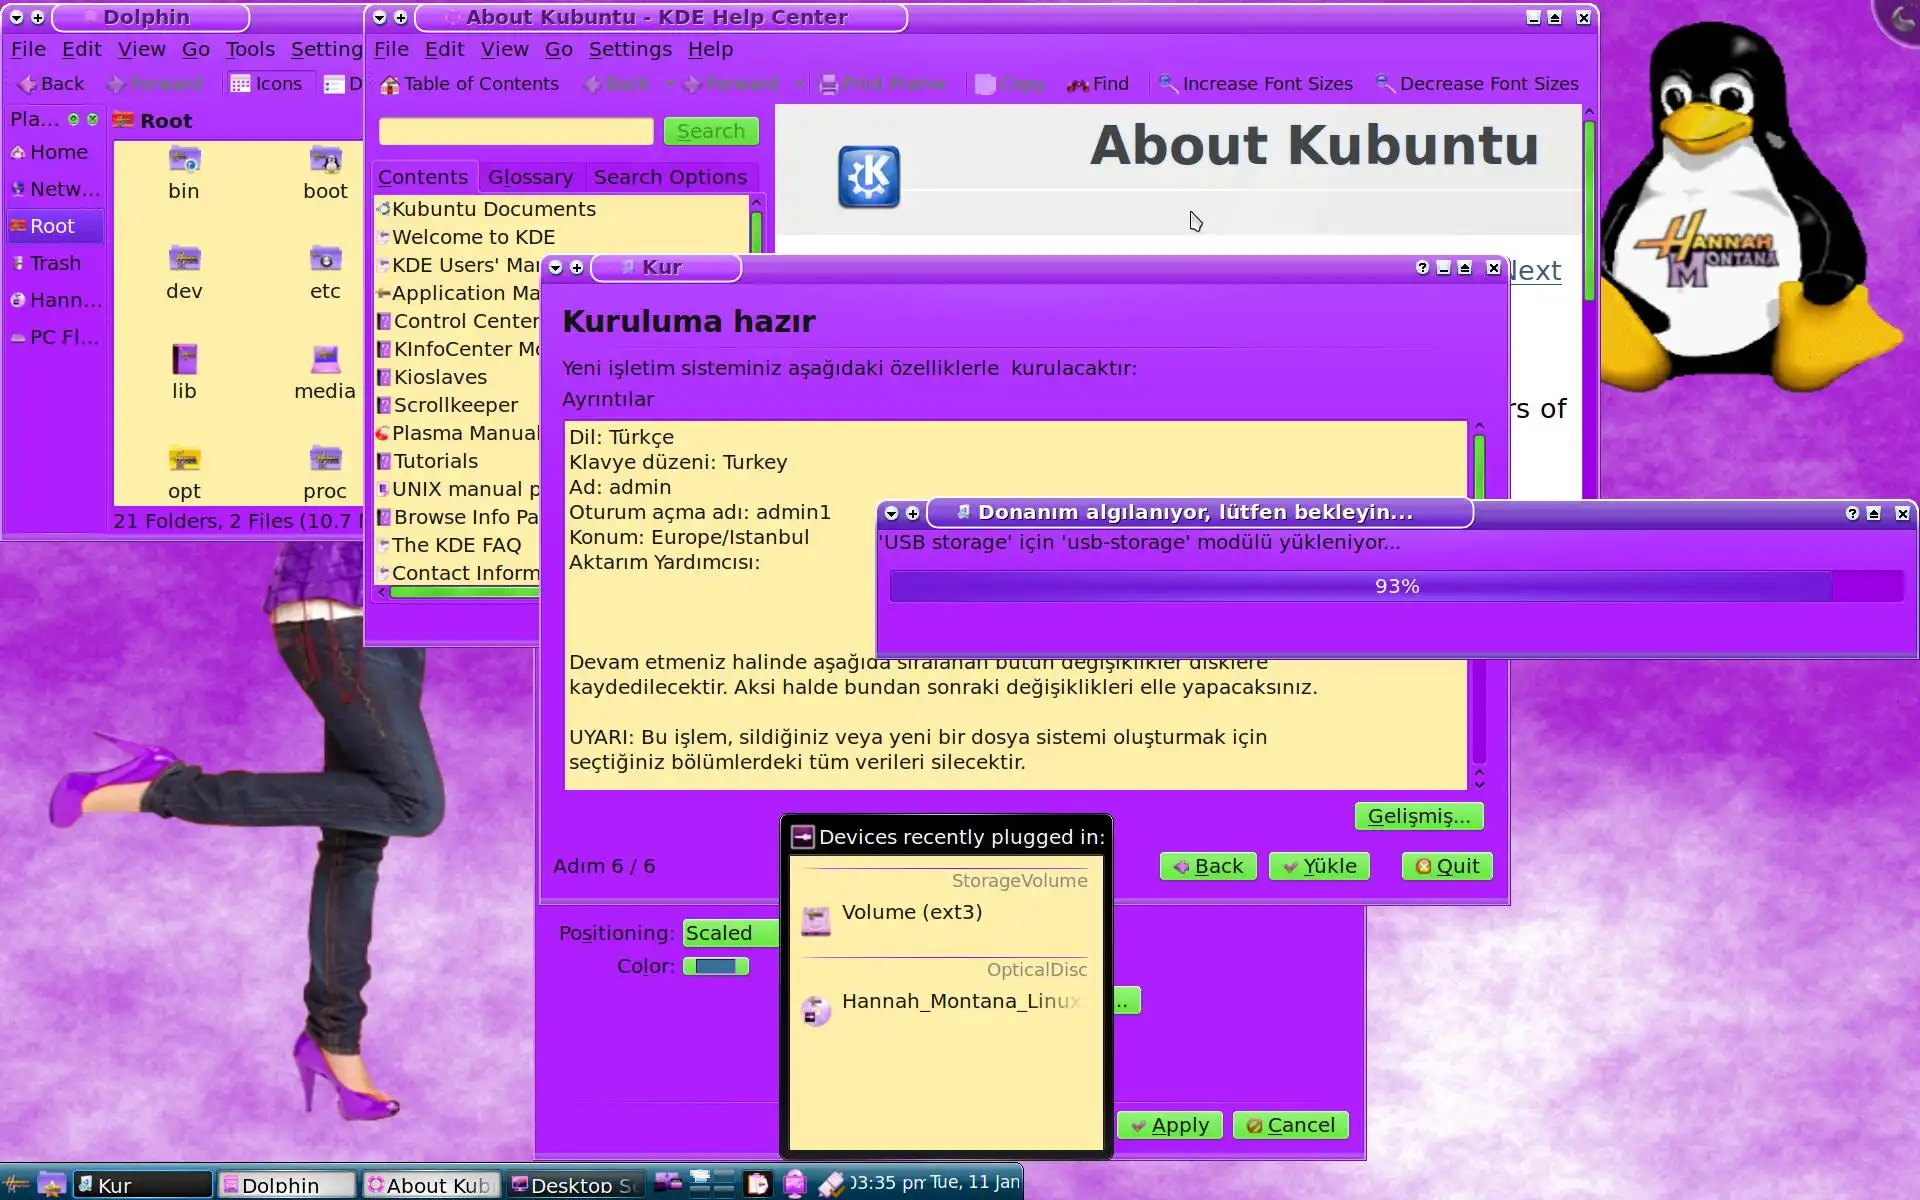
Task: Click the Color swatch button
Action: (716, 966)
